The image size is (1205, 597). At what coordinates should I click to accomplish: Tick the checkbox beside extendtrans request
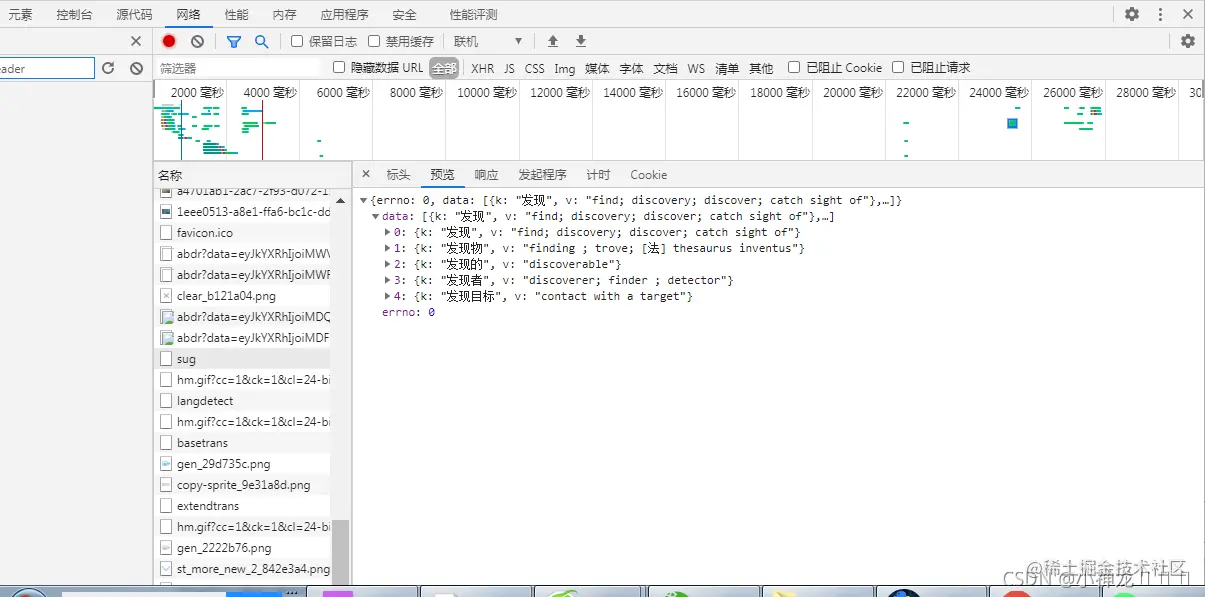167,506
